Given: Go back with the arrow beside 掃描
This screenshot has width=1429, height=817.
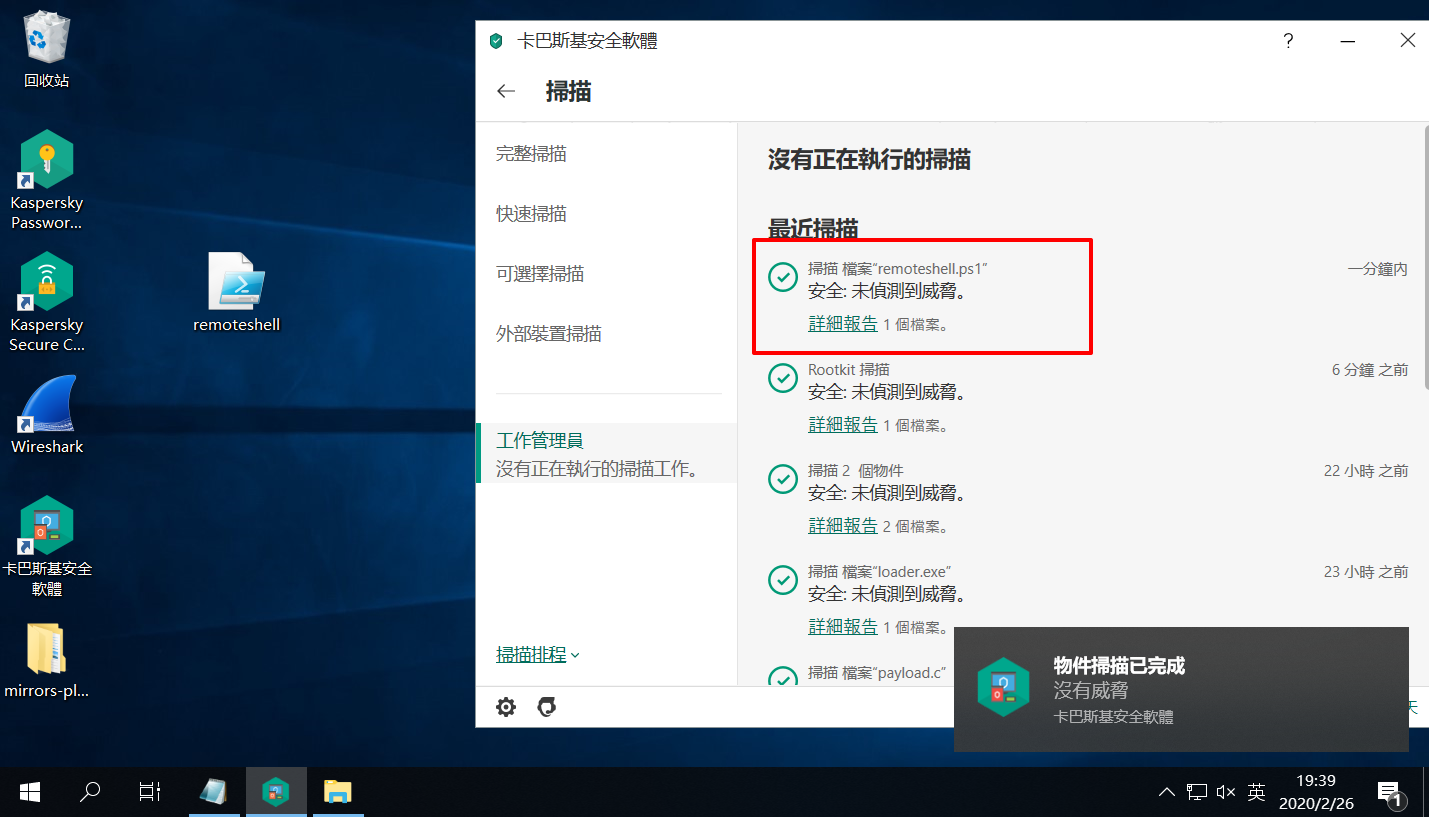Looking at the screenshot, I should click(506, 91).
